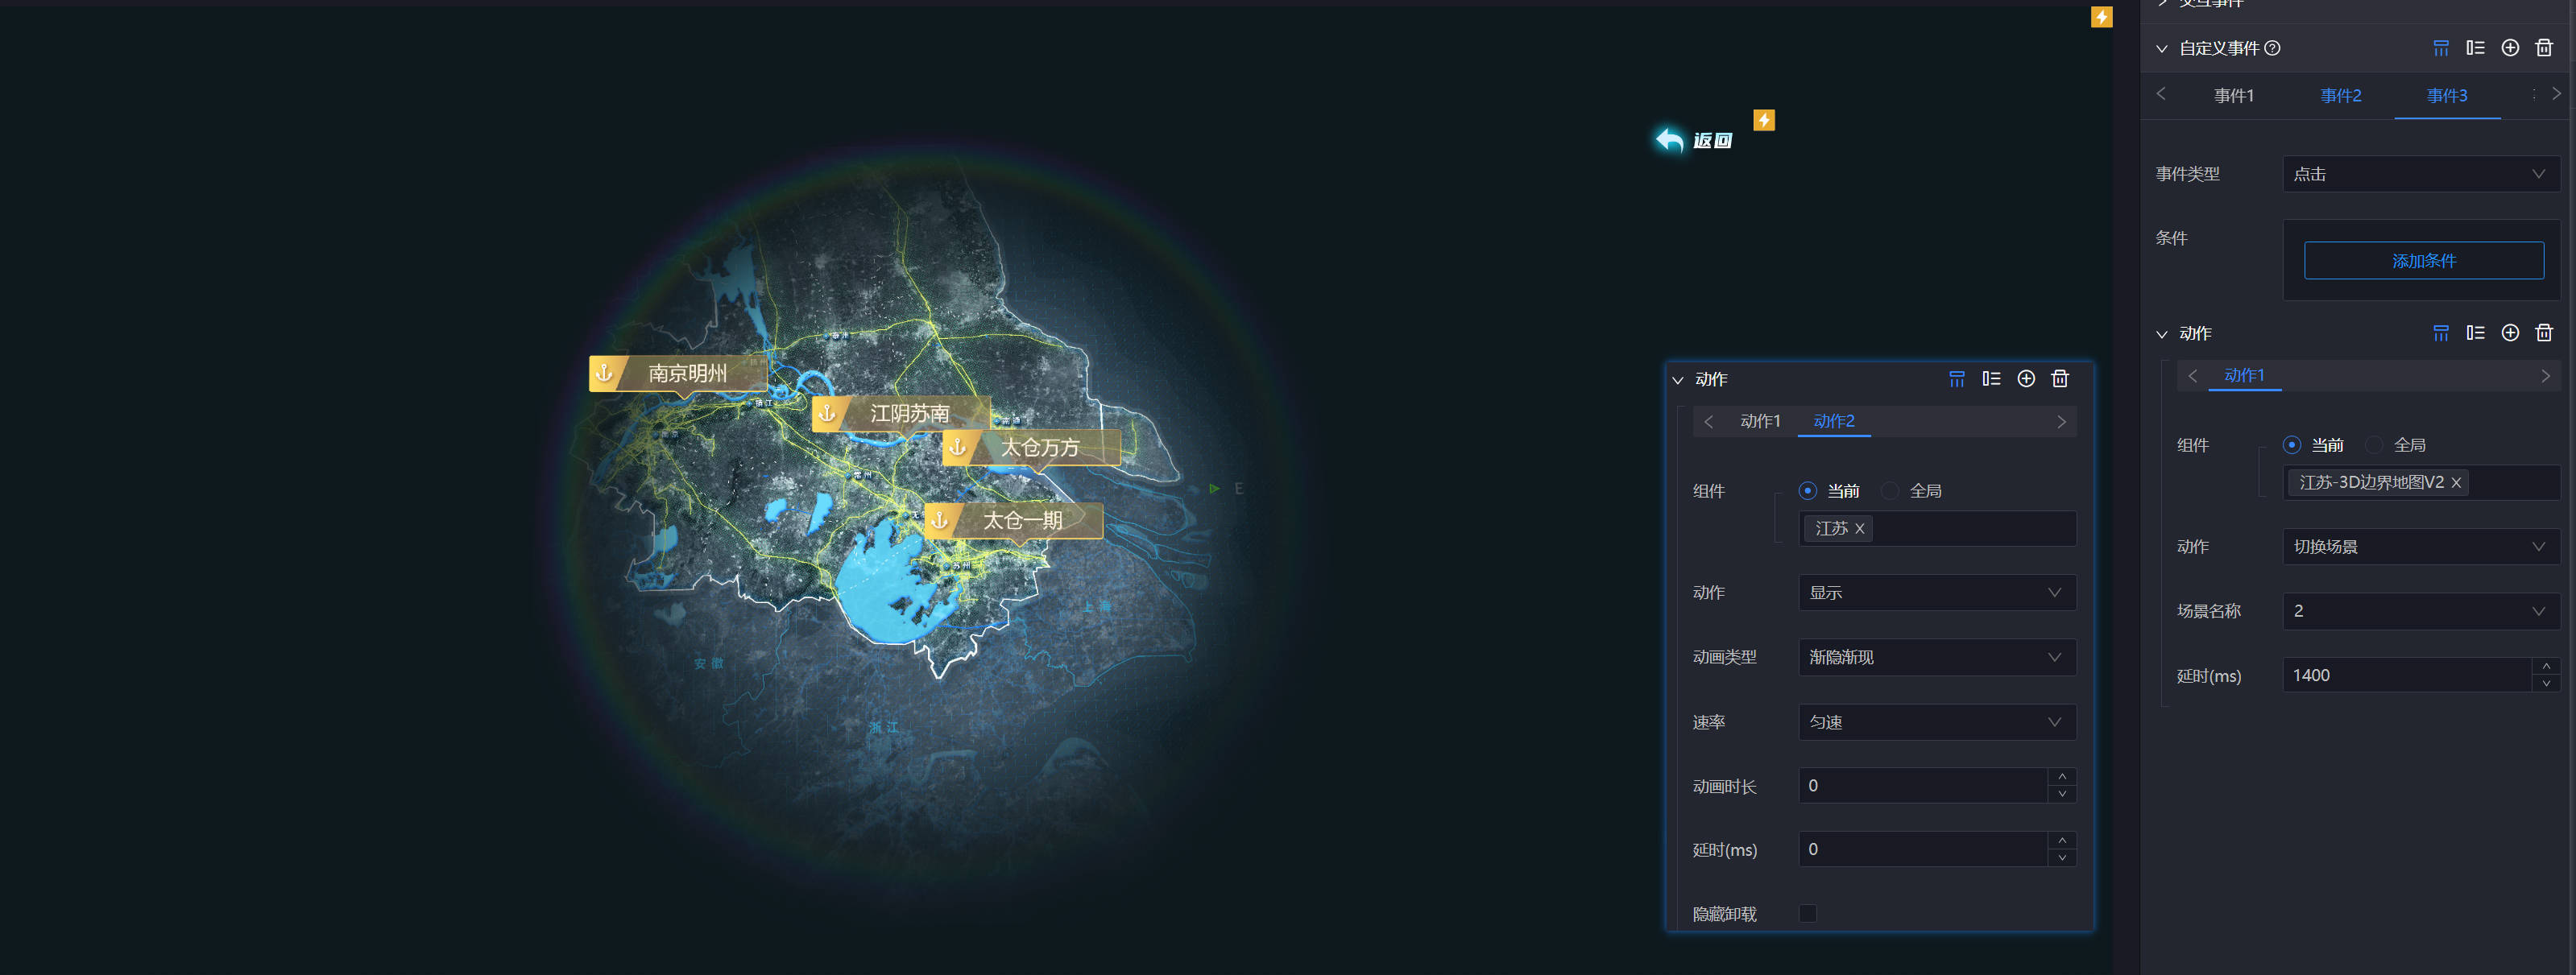2576x975 pixels.
Task: Click the add icon in floating 动作 panel
Action: [x=2025, y=379]
